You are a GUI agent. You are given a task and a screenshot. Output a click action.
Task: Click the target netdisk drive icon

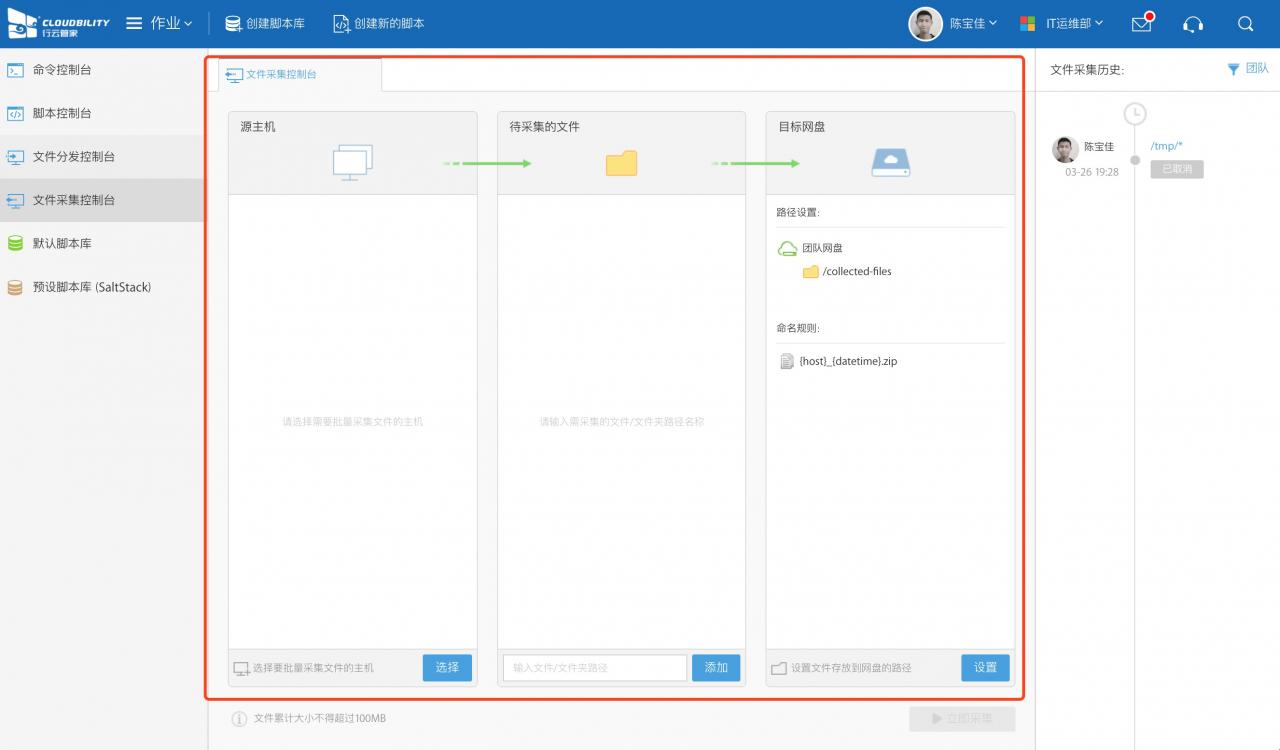tap(890, 163)
